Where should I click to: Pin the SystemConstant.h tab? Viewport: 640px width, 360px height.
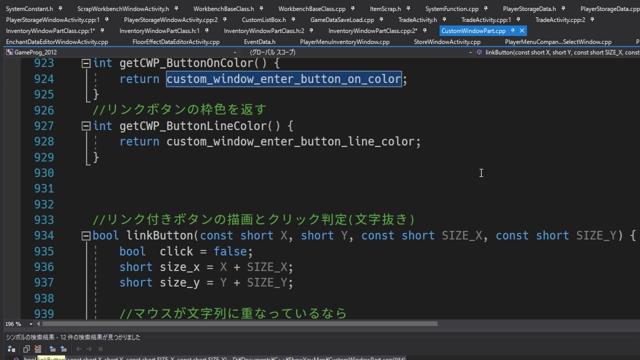(x=60, y=8)
